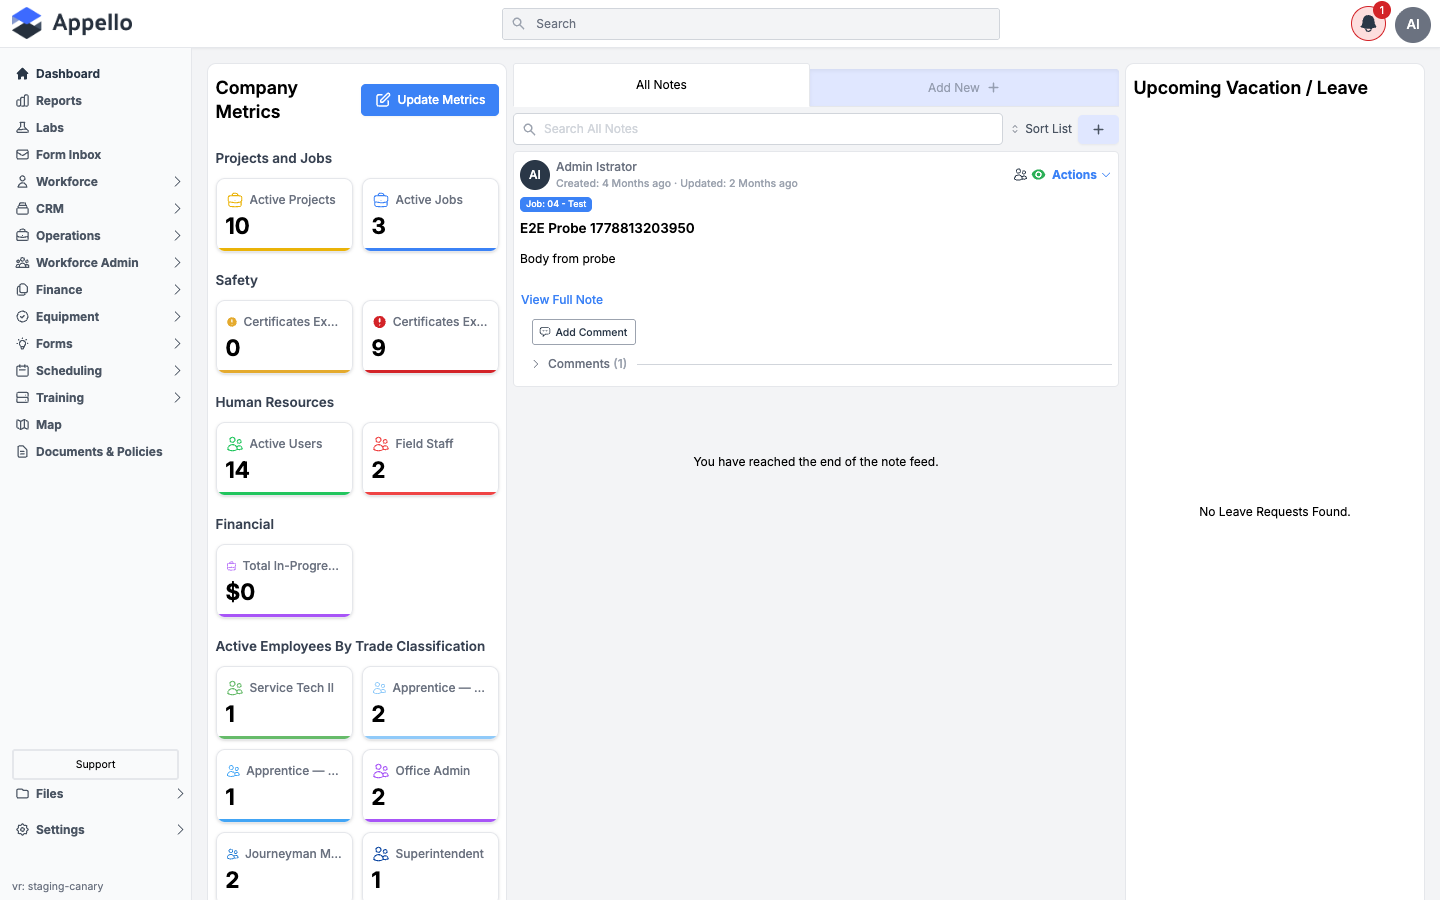Expand the CRM submenu chevron
This screenshot has height=900, width=1440.
click(x=177, y=209)
